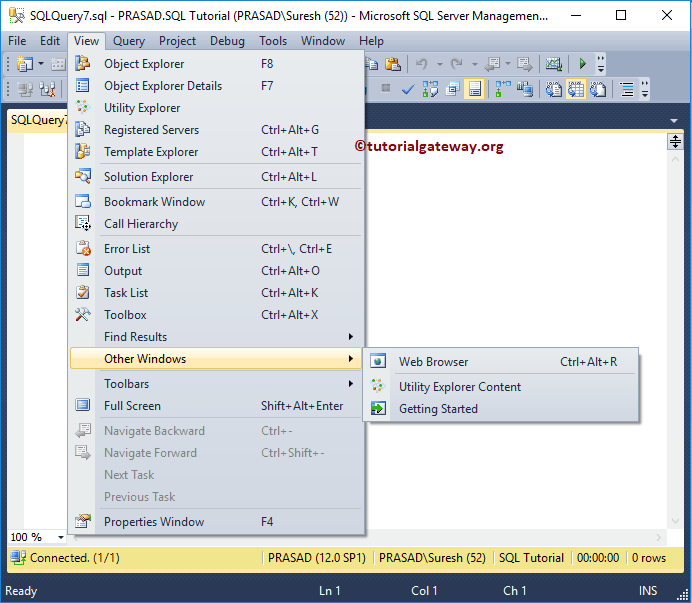Click the Toolbox hammer-wrench icon

pyautogui.click(x=83, y=314)
